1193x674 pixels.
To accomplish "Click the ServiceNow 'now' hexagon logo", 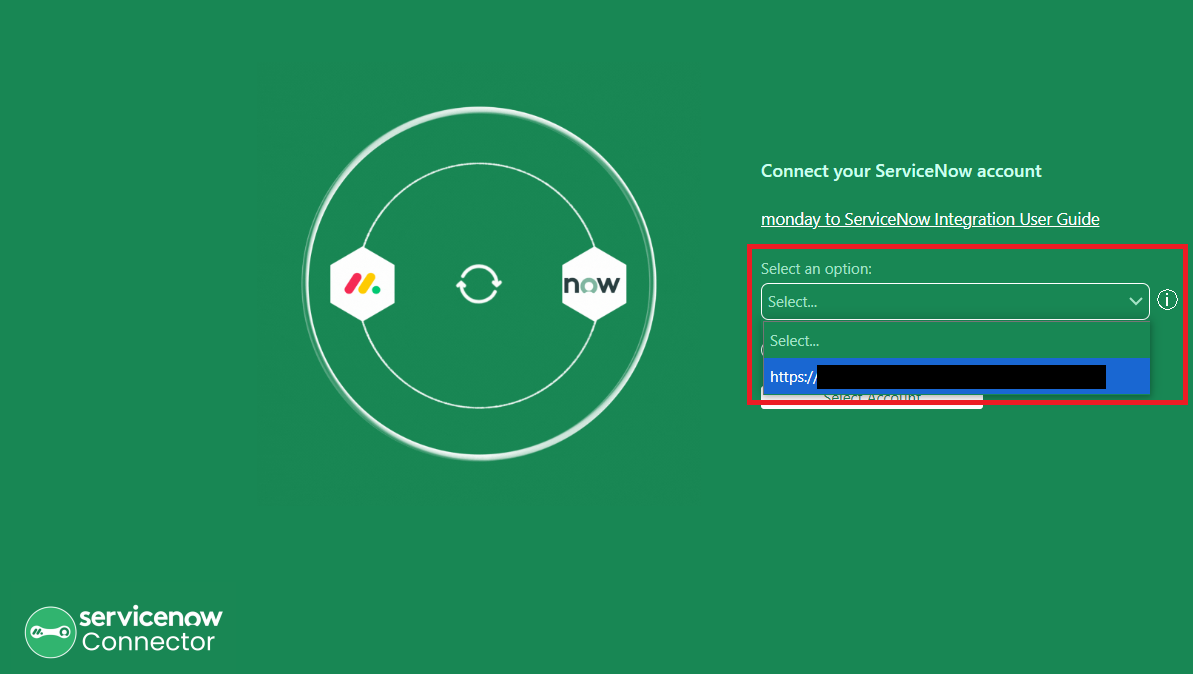I will pos(593,285).
